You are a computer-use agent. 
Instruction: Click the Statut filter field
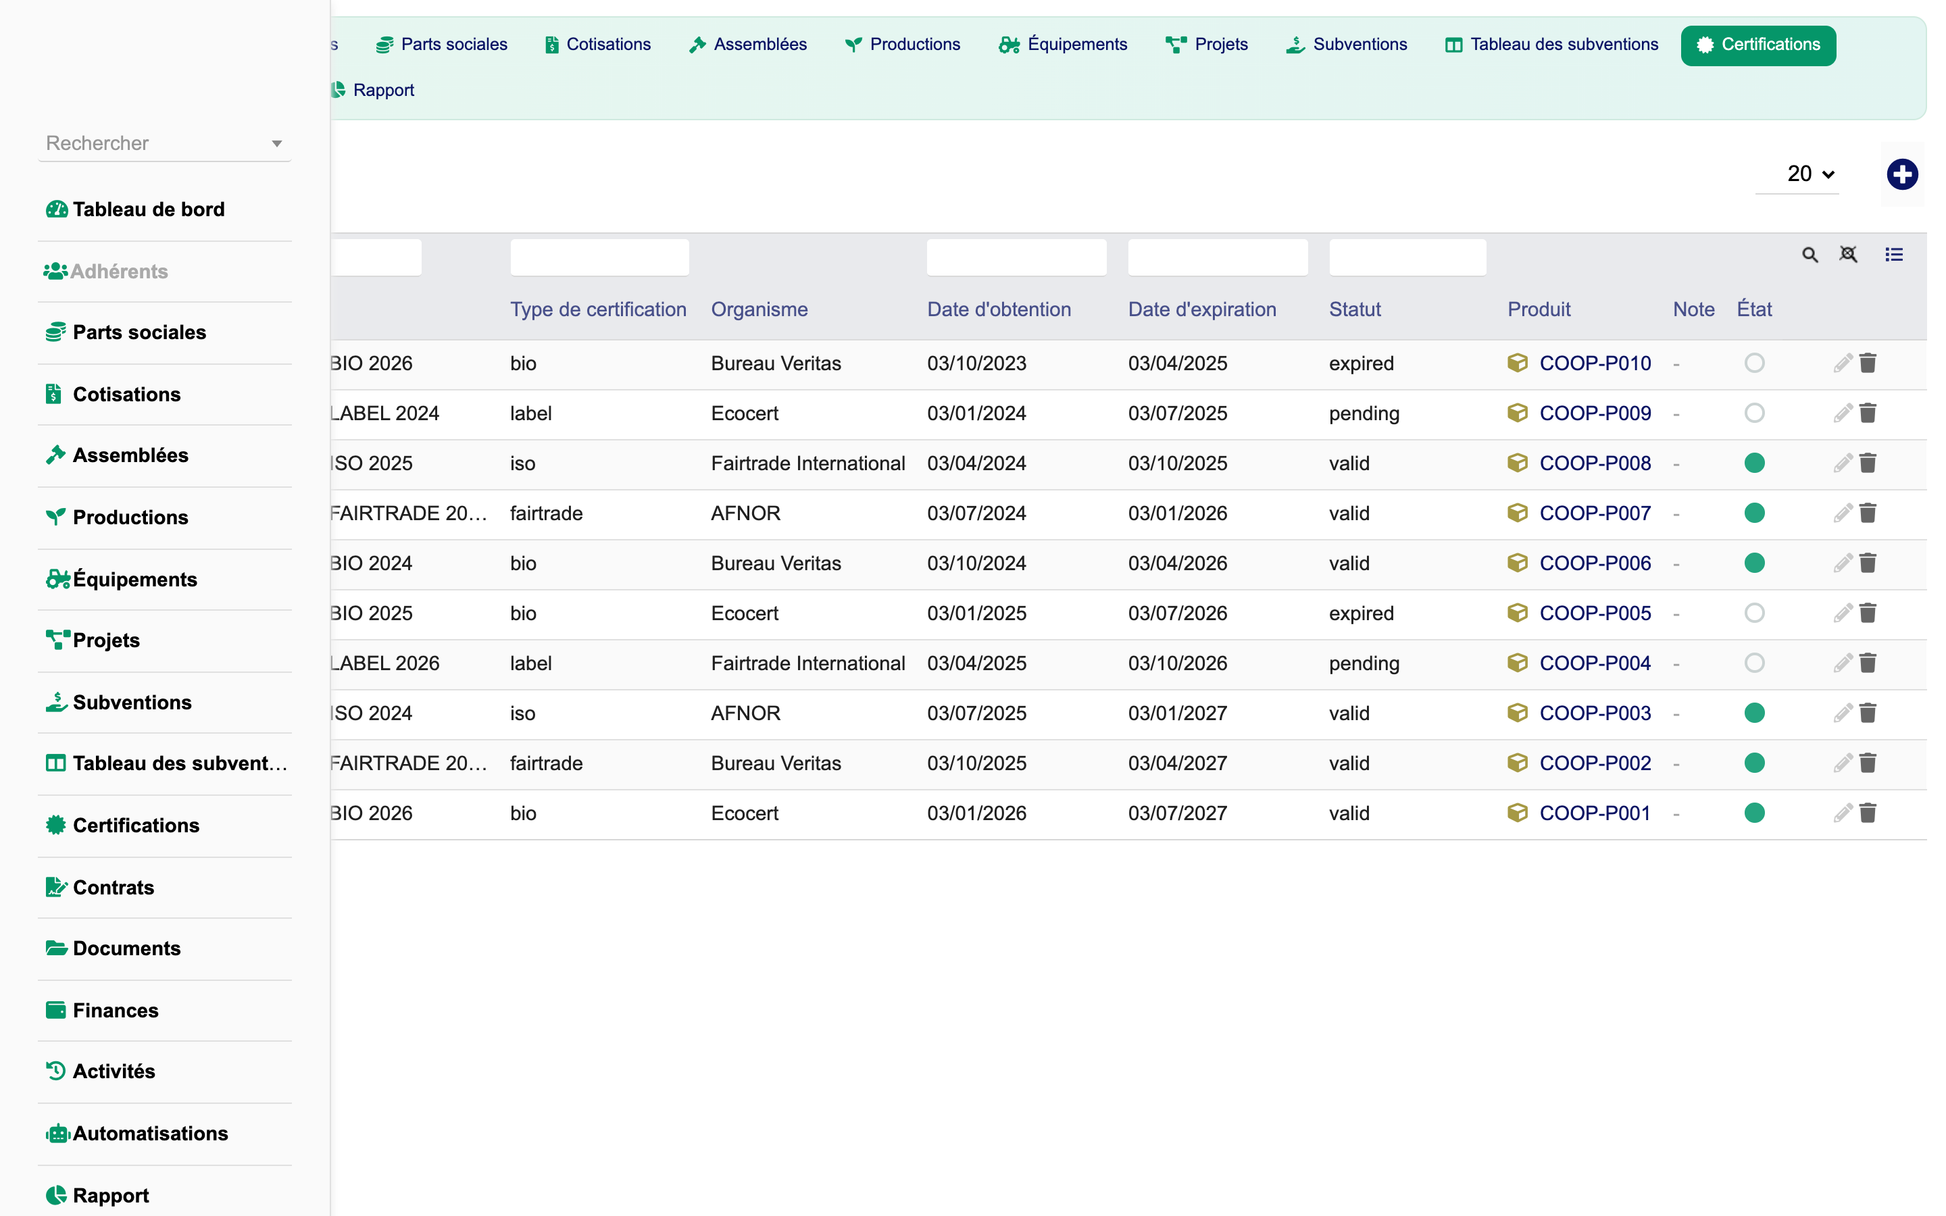(1407, 257)
